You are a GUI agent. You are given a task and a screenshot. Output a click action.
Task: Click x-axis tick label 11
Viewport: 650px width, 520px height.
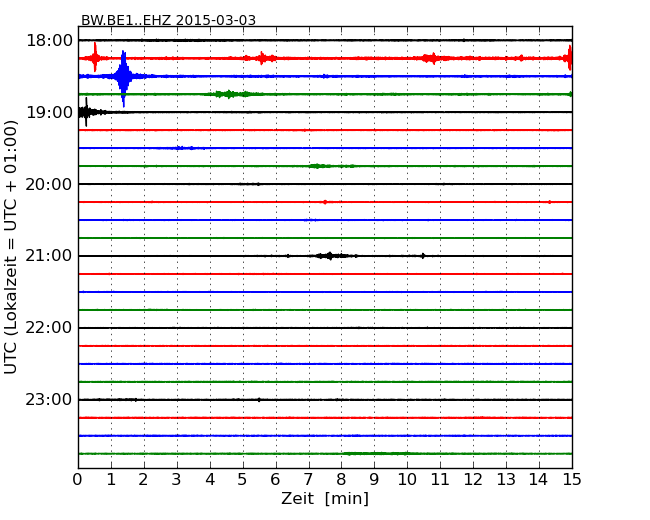click(x=440, y=480)
